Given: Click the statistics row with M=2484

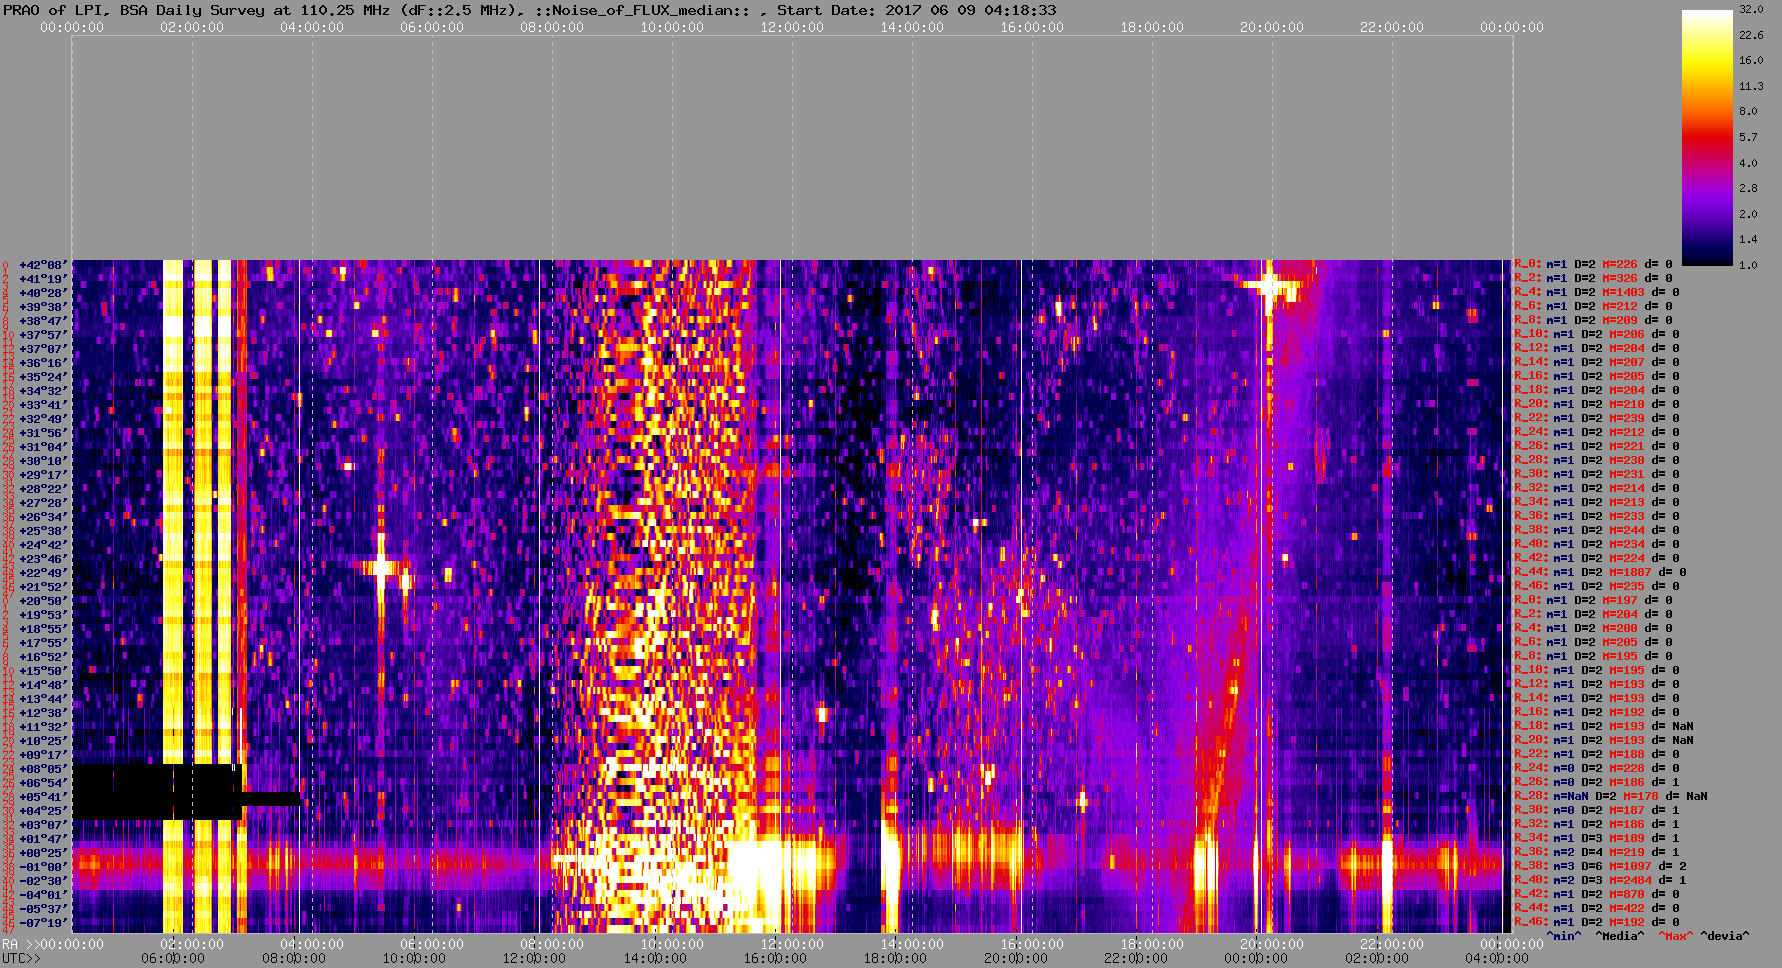Looking at the screenshot, I should click(1600, 881).
